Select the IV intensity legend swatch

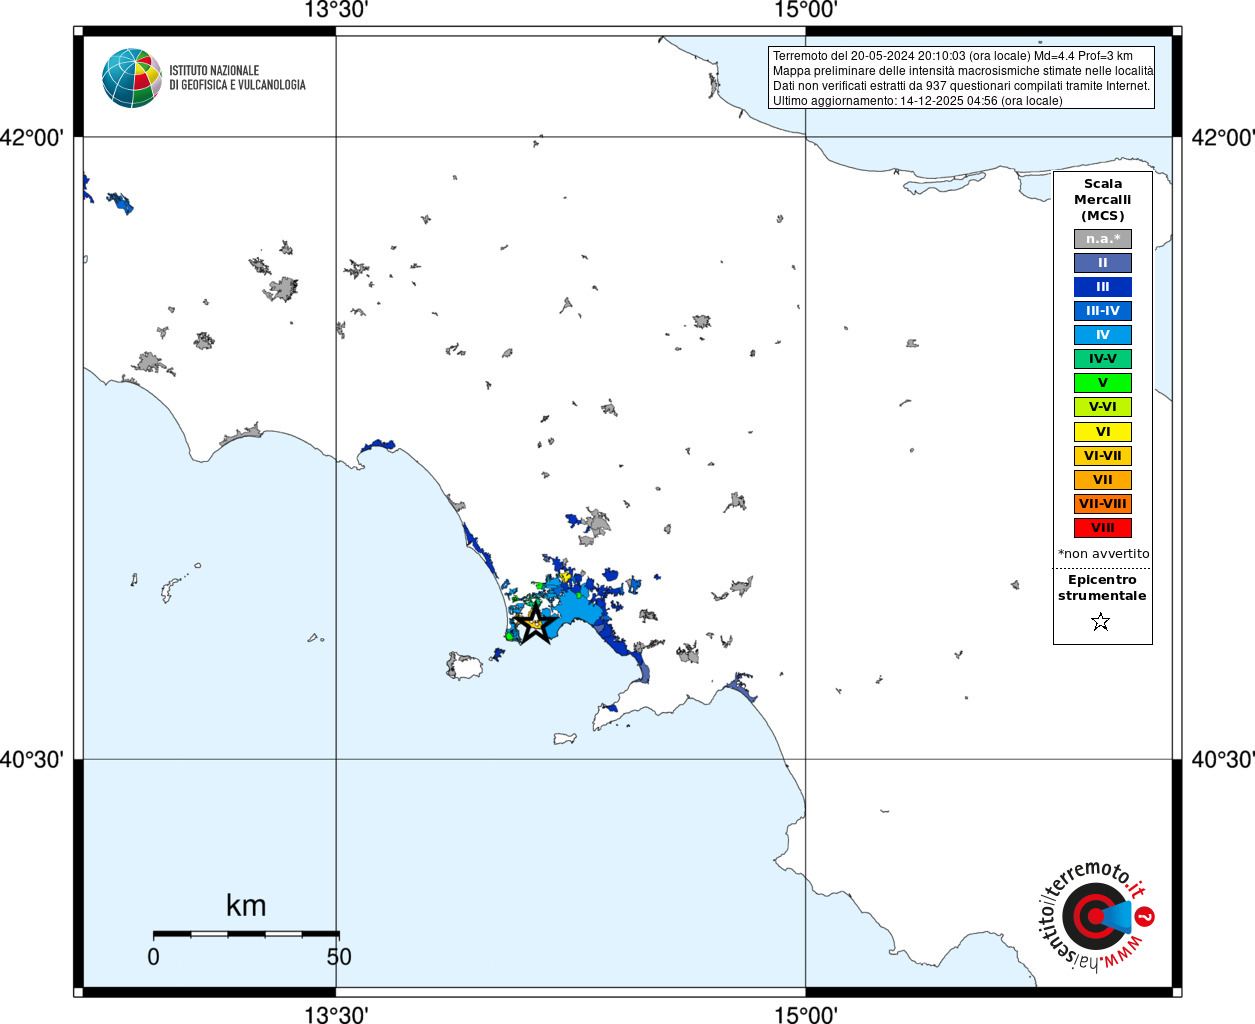[x=1103, y=335]
